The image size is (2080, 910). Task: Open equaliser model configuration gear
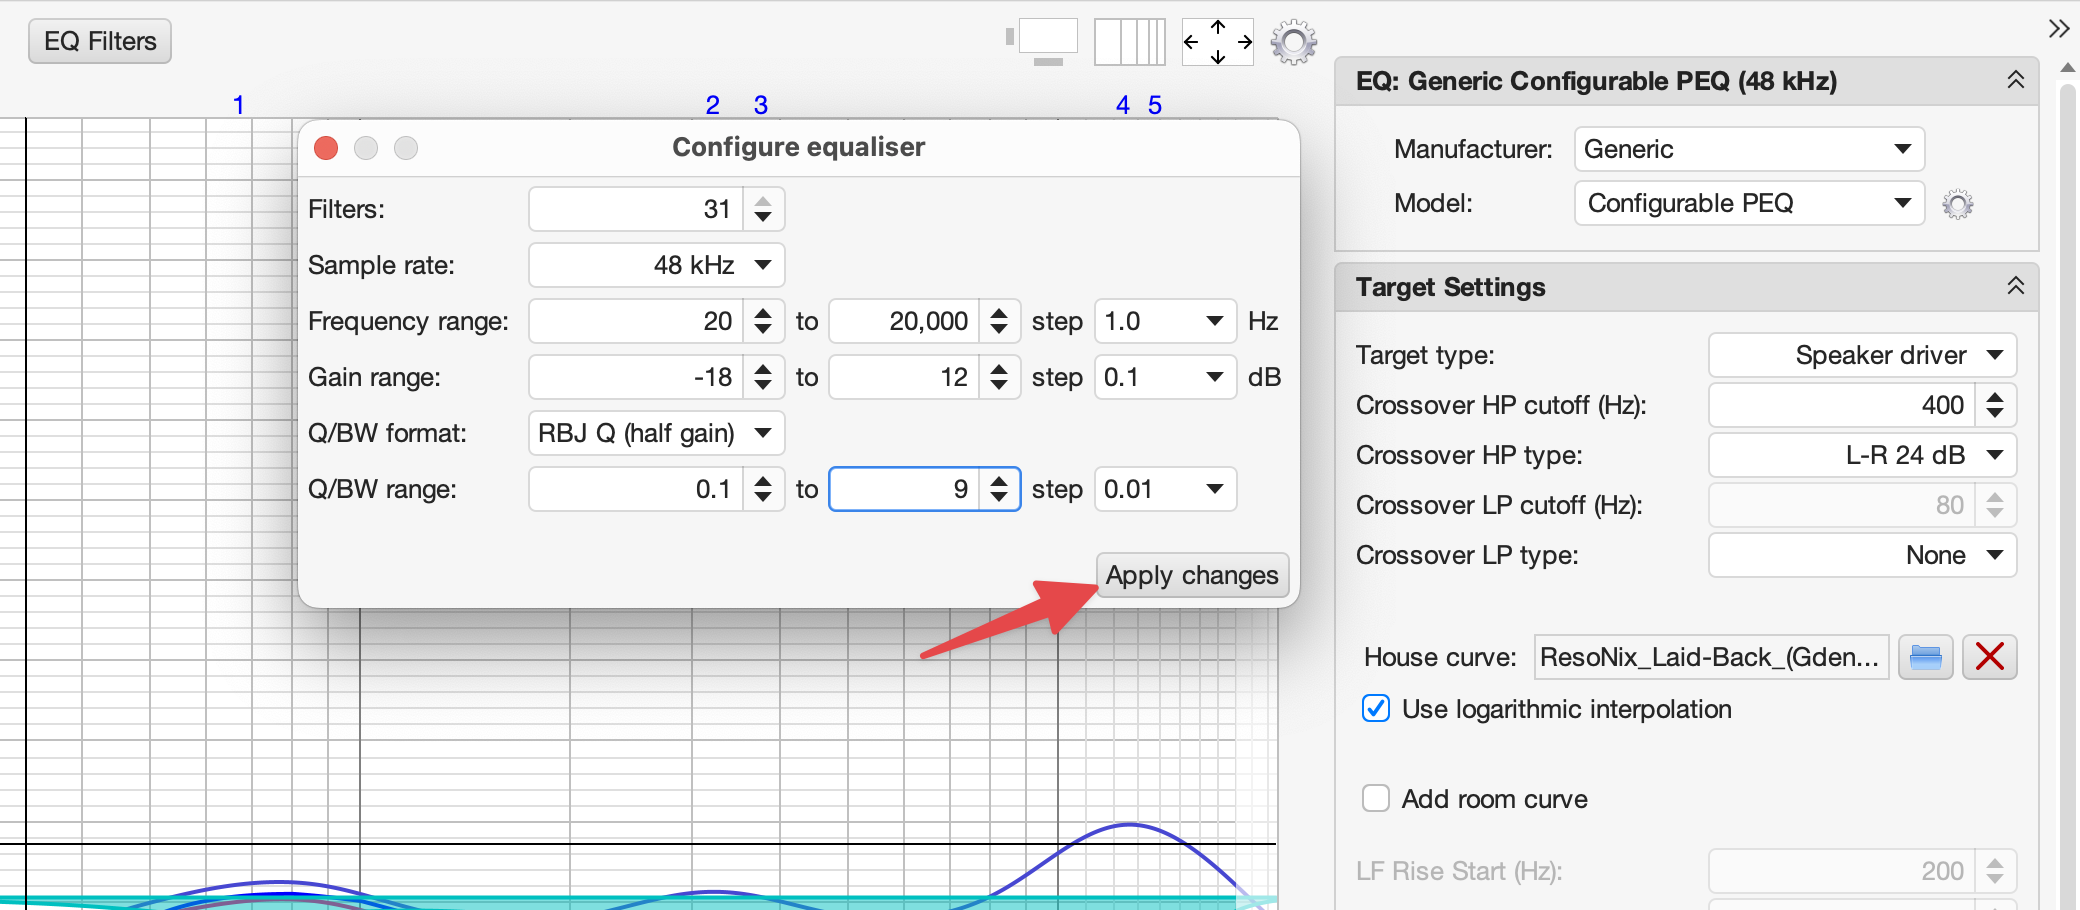(1957, 204)
